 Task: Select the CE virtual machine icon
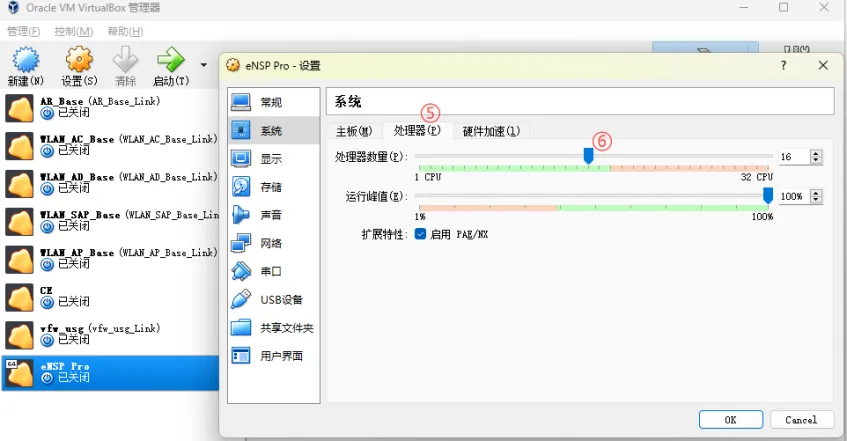coord(19,297)
